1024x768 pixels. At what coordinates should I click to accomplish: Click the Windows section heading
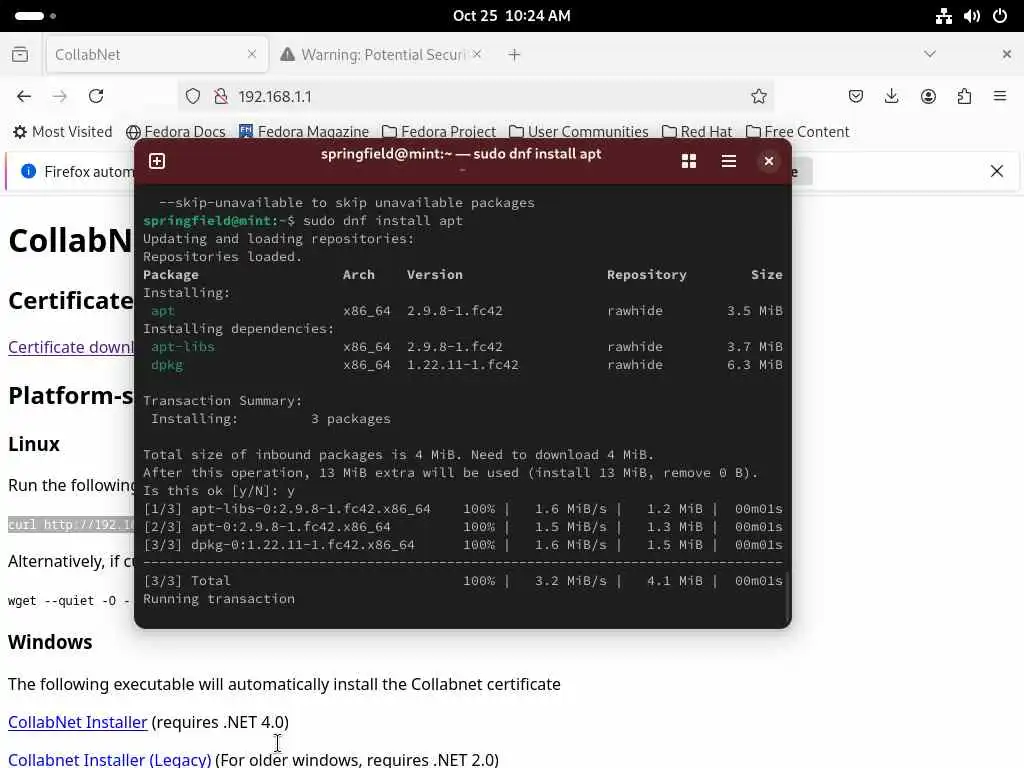click(x=50, y=642)
